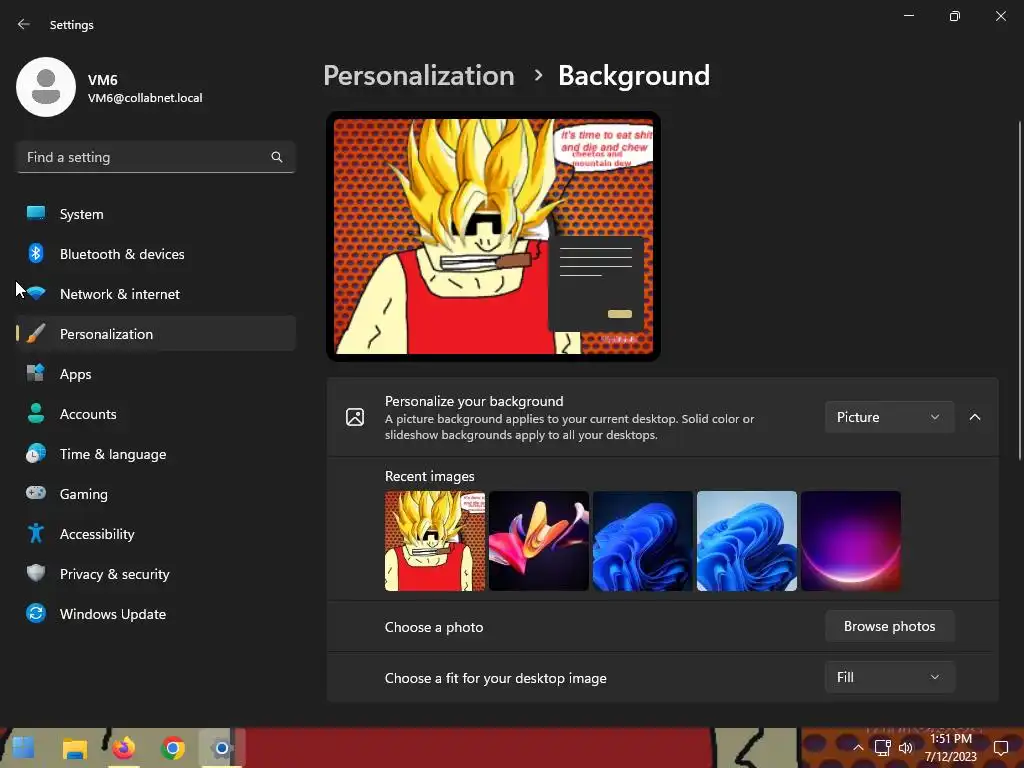Click the network tray icon
This screenshot has height=768, width=1024.
coord(882,748)
